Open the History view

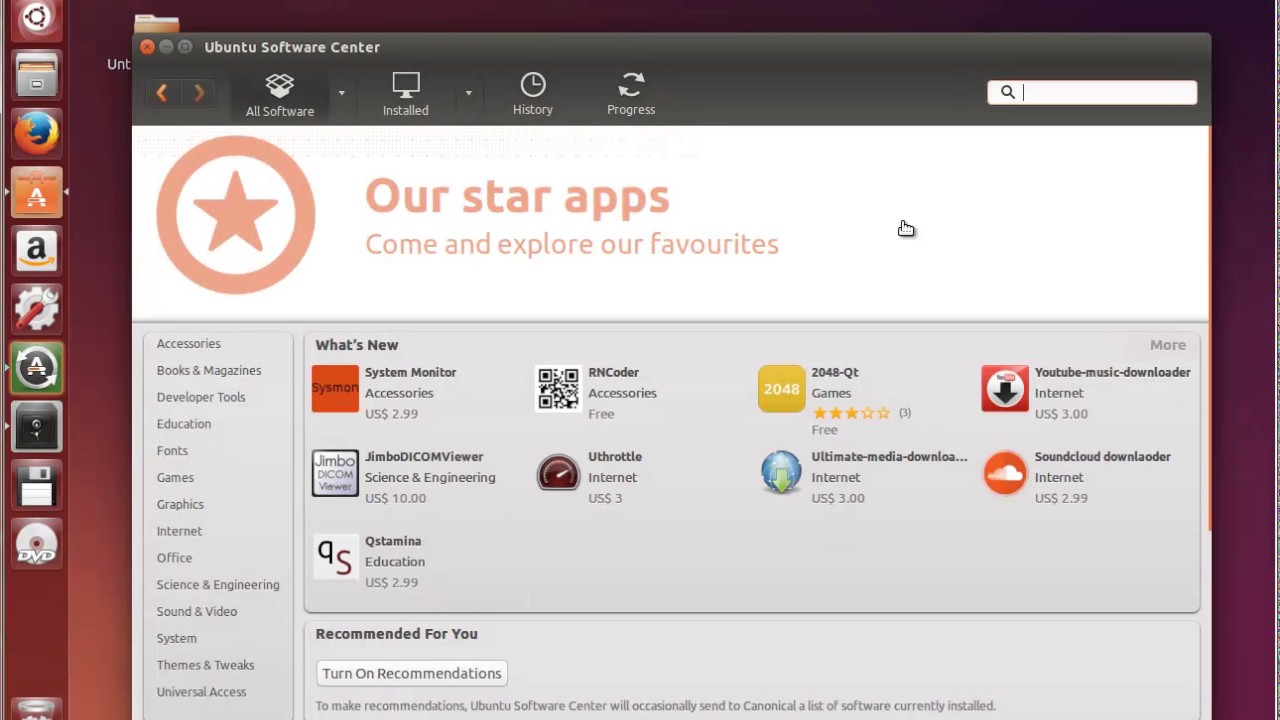click(533, 94)
